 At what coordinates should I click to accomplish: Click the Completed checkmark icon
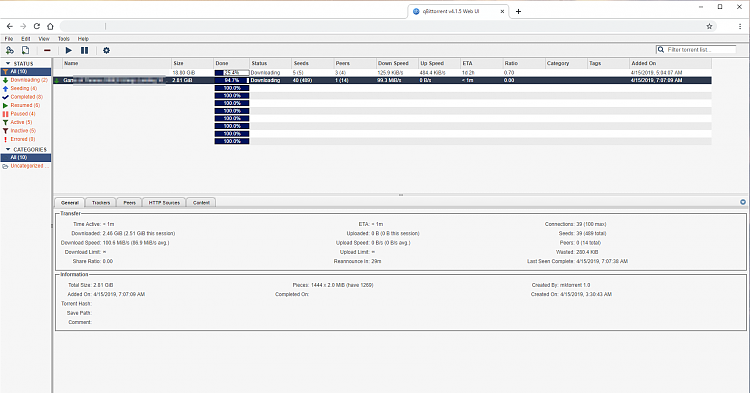(x=6, y=97)
